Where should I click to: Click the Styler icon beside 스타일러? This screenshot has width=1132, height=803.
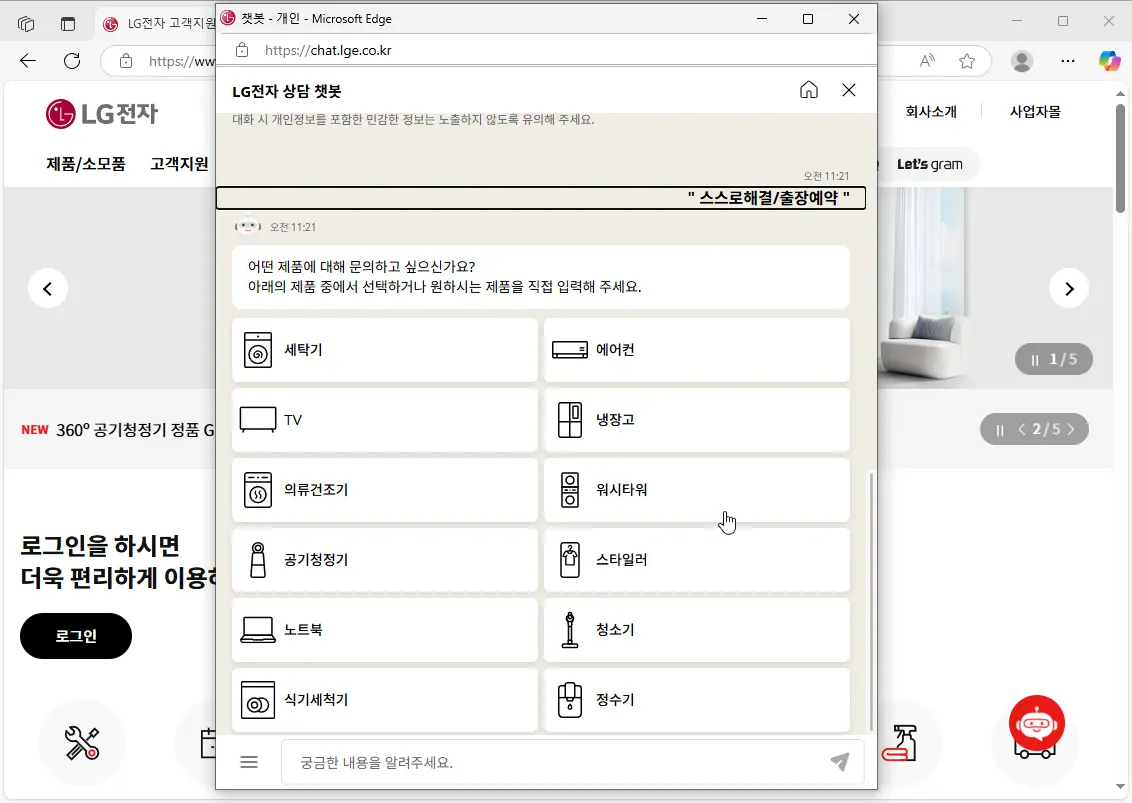coord(570,560)
